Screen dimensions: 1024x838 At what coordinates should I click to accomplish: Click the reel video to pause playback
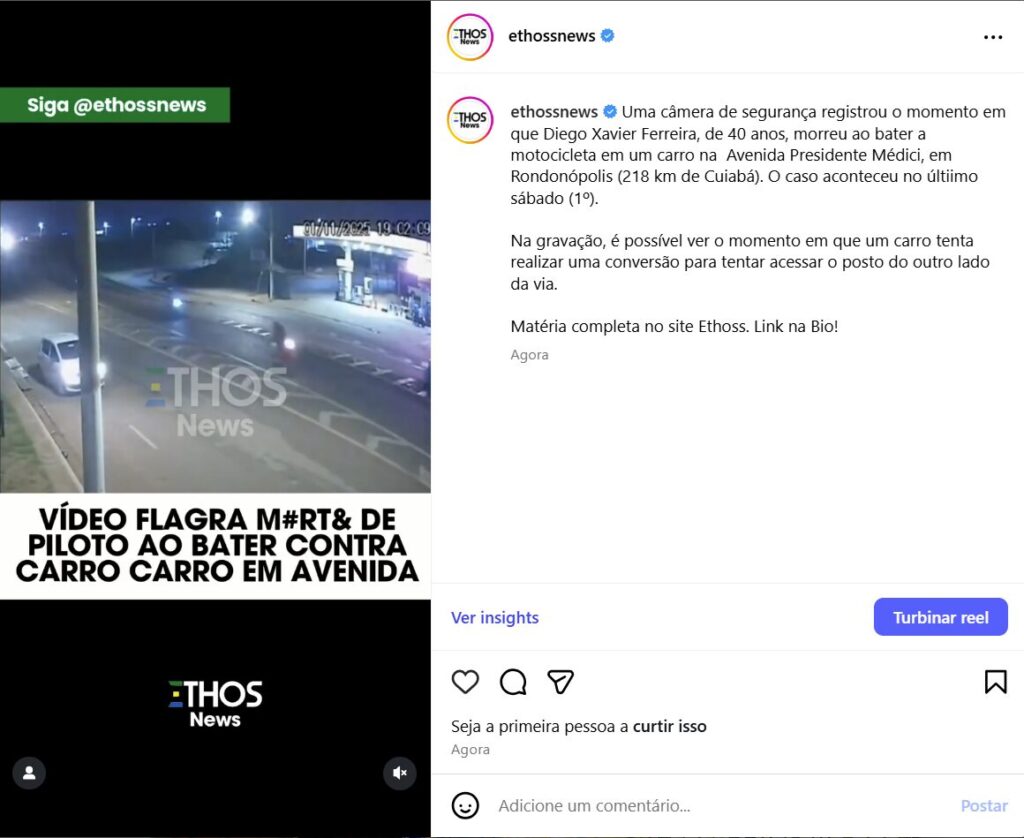tap(215, 346)
